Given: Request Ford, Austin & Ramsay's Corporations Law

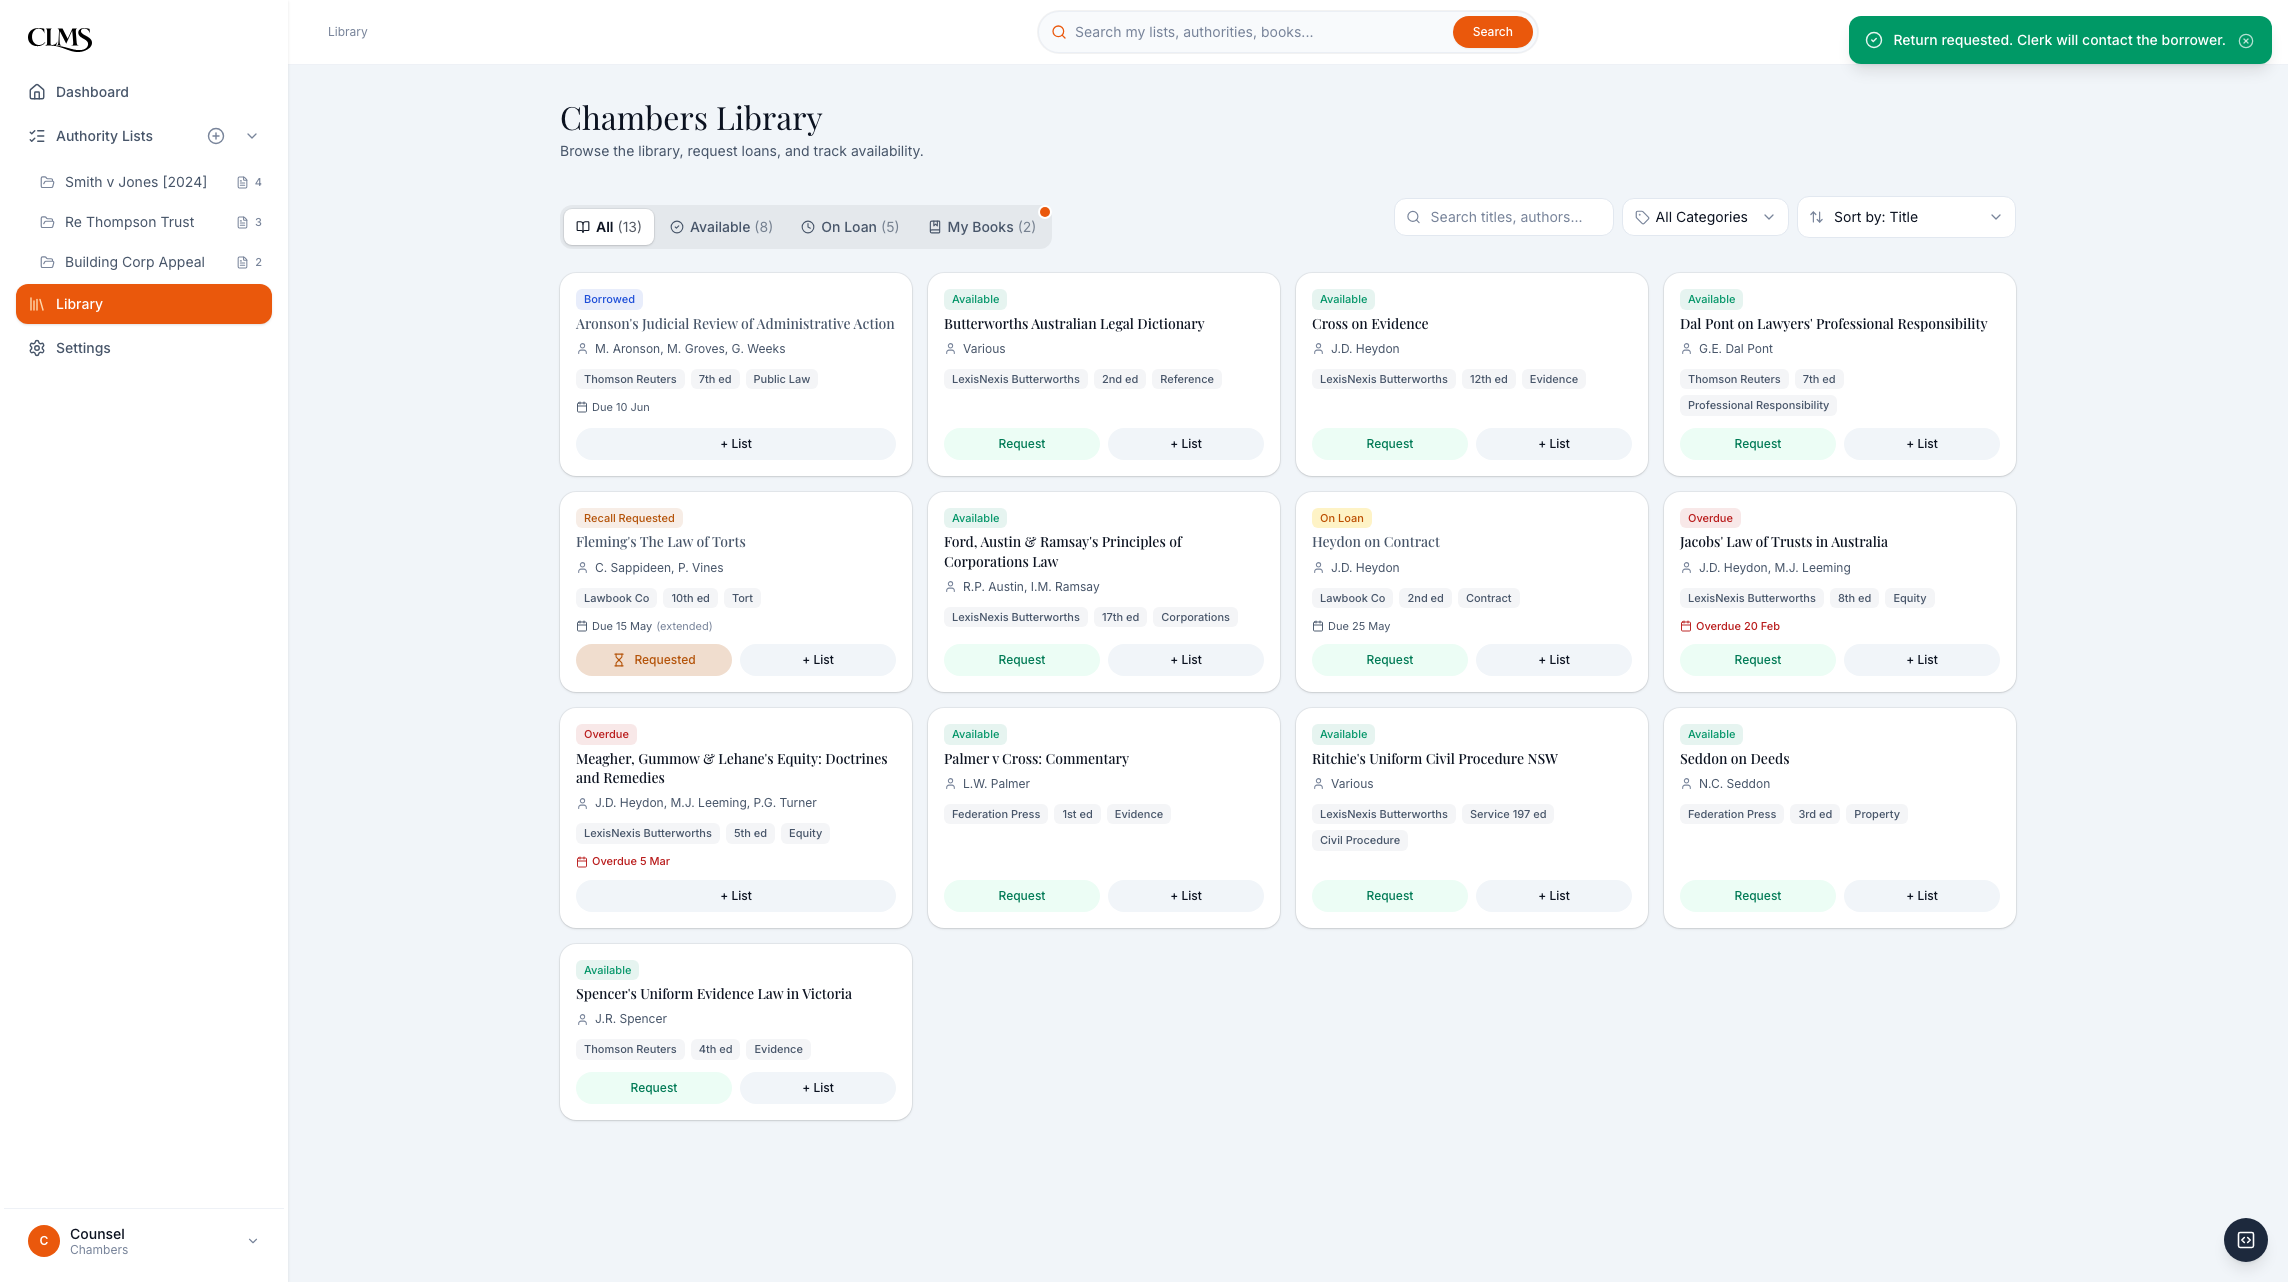Looking at the screenshot, I should [x=1022, y=660].
